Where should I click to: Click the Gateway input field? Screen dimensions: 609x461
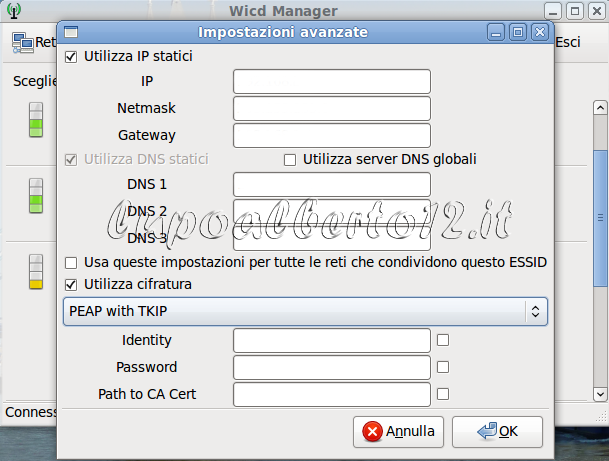coord(332,136)
